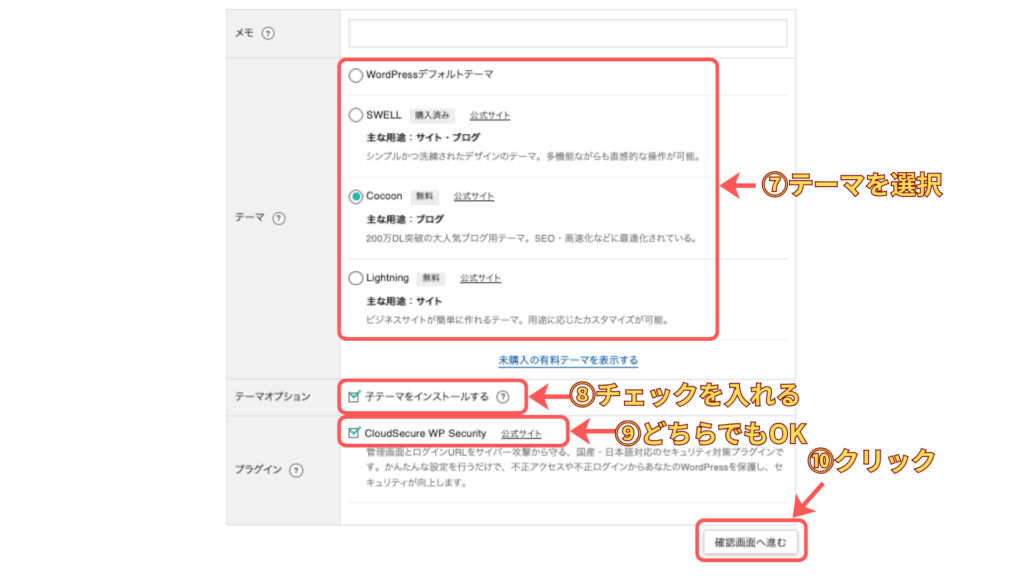This screenshot has height=576, width=1024.
Task: Open the CloudSecure WP Security 公式サイト link
Action: point(521,434)
